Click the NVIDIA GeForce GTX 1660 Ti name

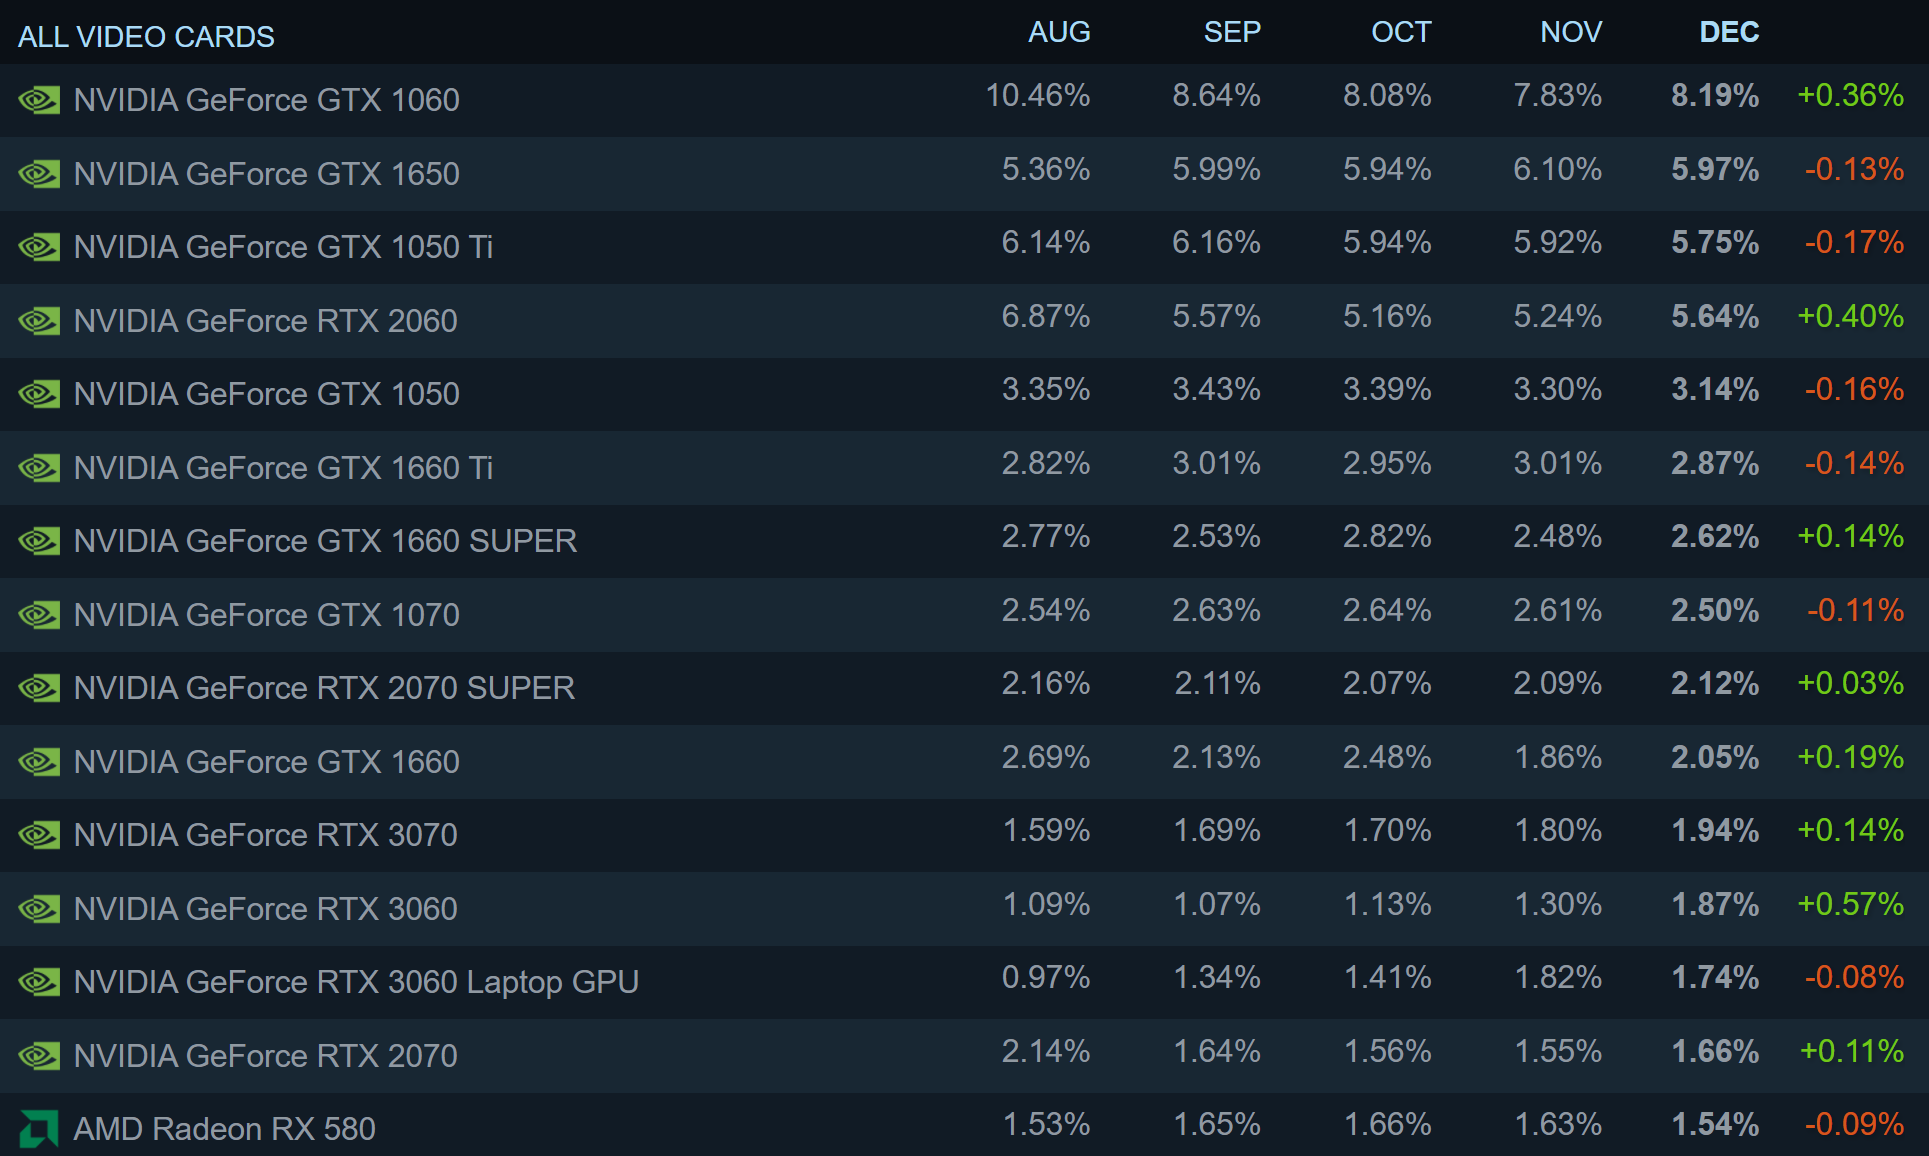(x=284, y=468)
